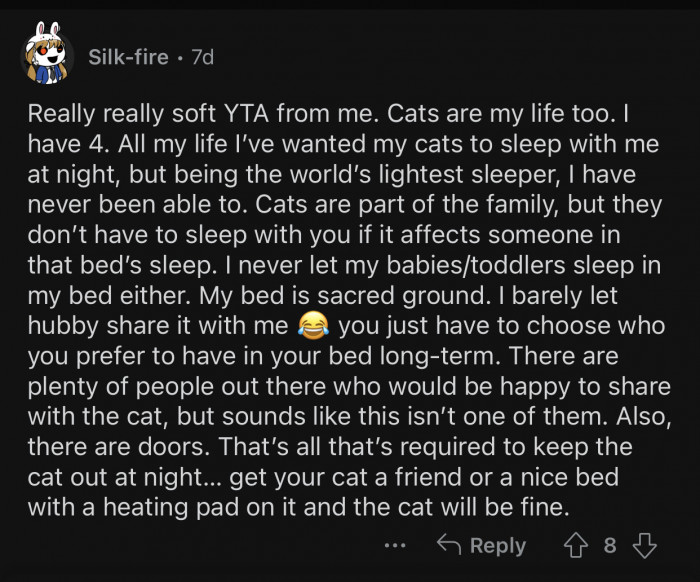Click the curved reply arrow icon
The image size is (700, 582).
(x=449, y=545)
